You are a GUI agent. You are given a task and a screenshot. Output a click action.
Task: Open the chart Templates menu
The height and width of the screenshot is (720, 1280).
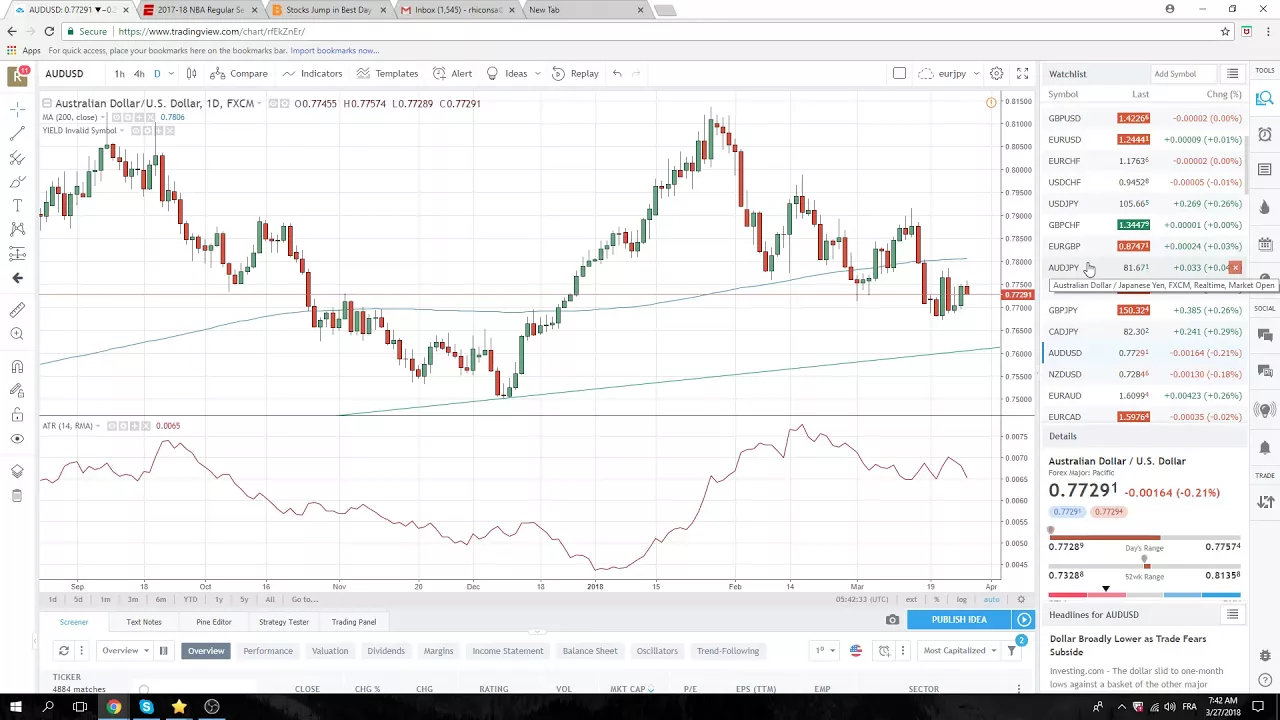pyautogui.click(x=387, y=73)
